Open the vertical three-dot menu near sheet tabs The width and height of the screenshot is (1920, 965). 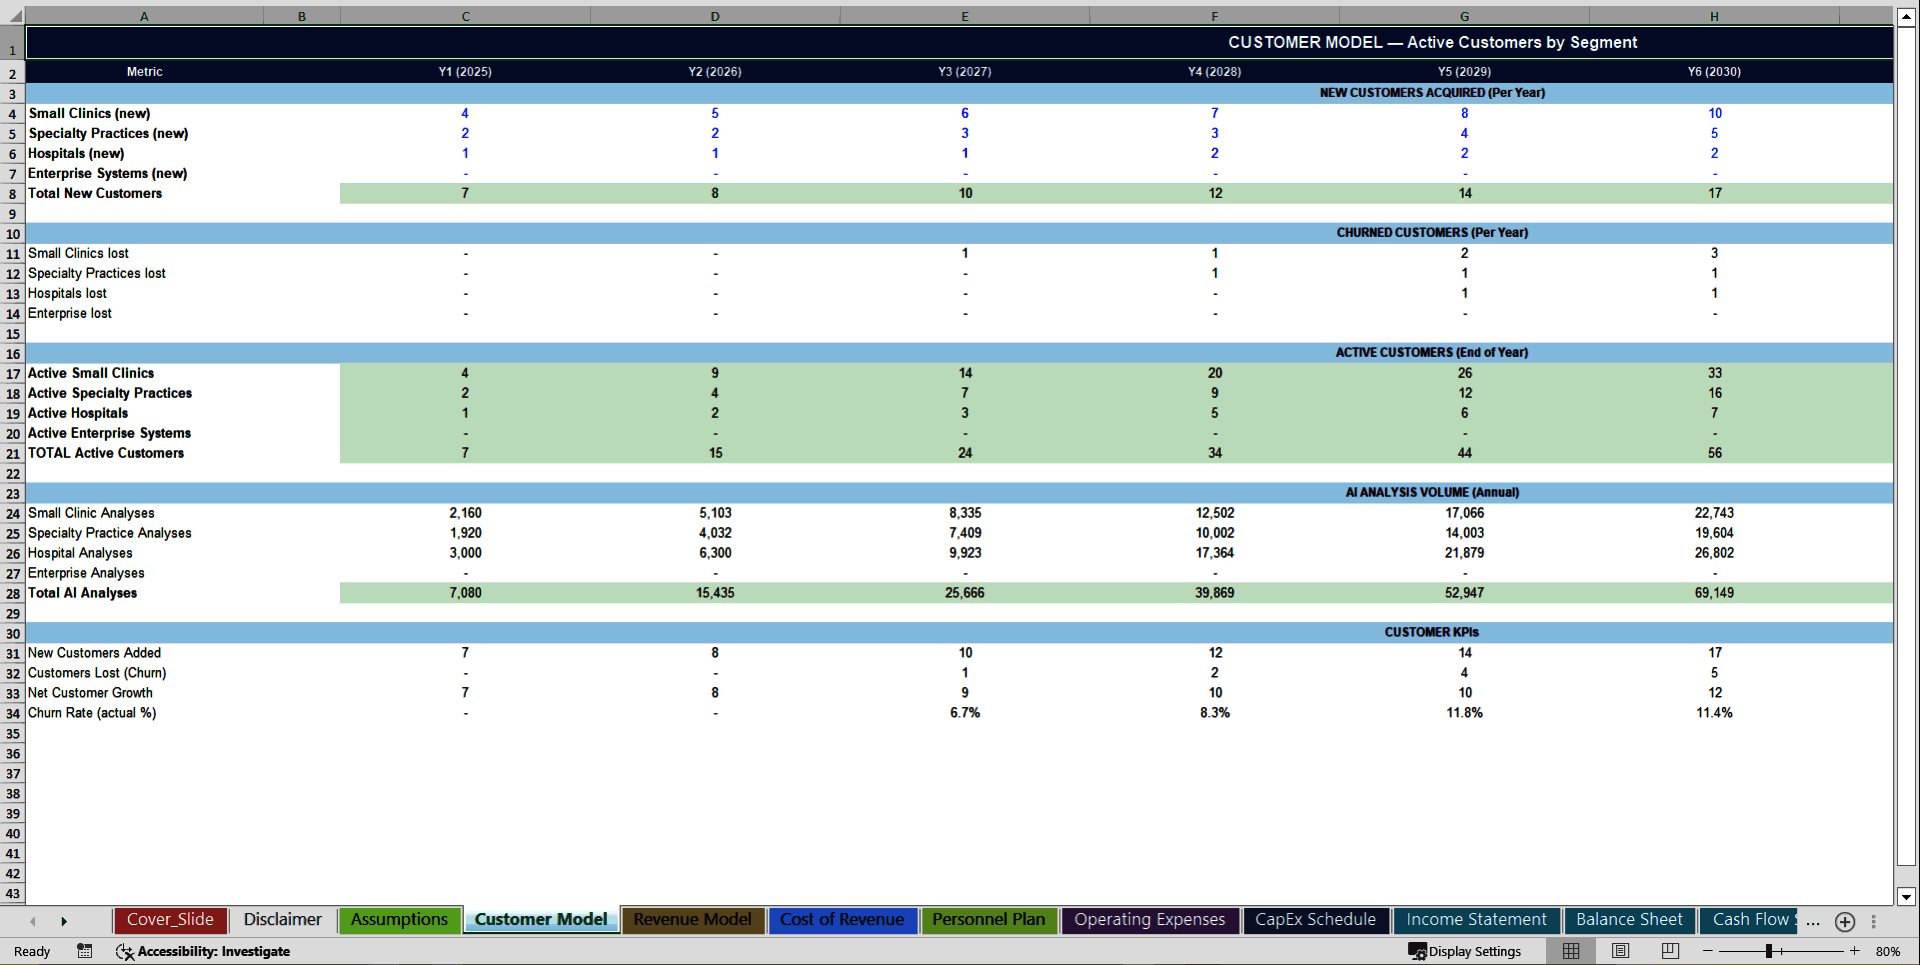point(1874,921)
